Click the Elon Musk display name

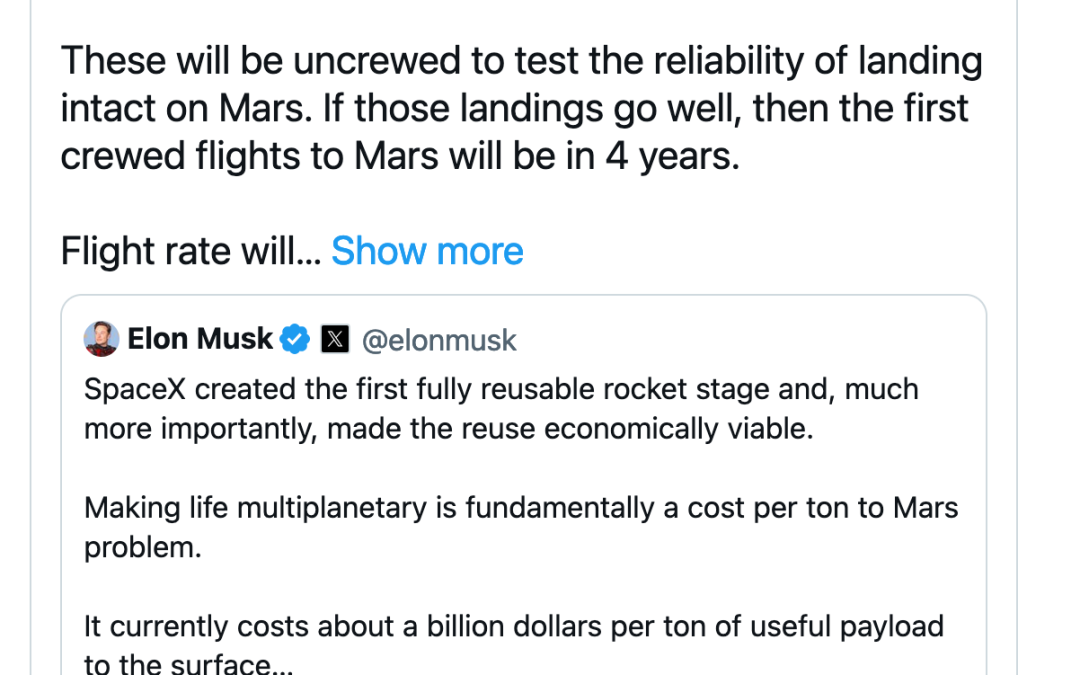coord(200,340)
